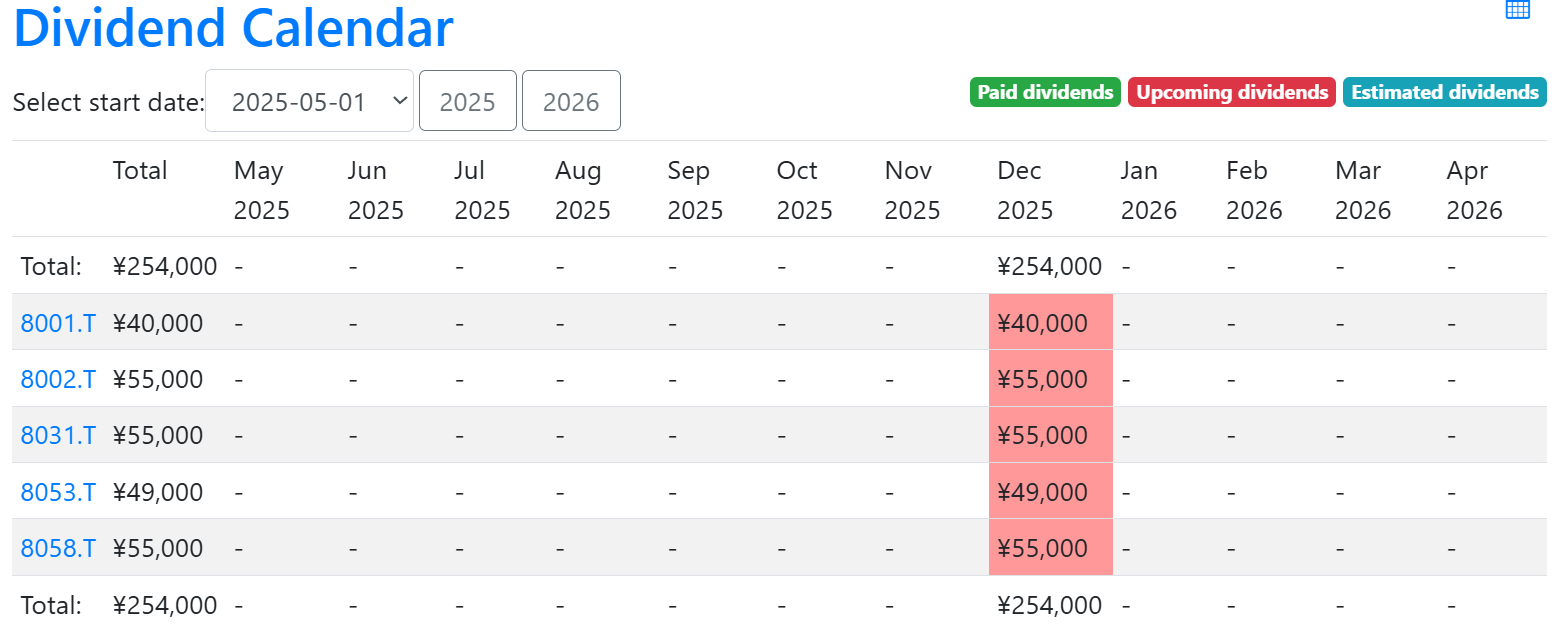Click the table grid icon top right
1554x628 pixels.
point(1517,9)
